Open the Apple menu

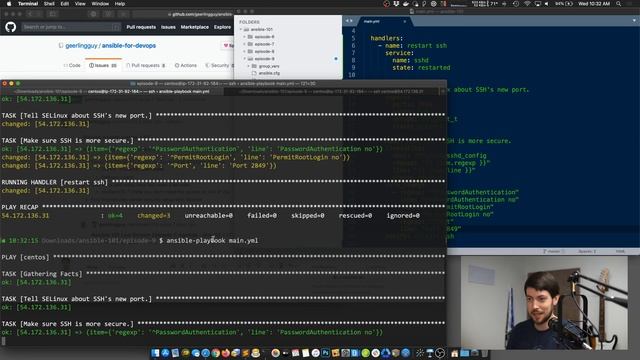point(9,4)
